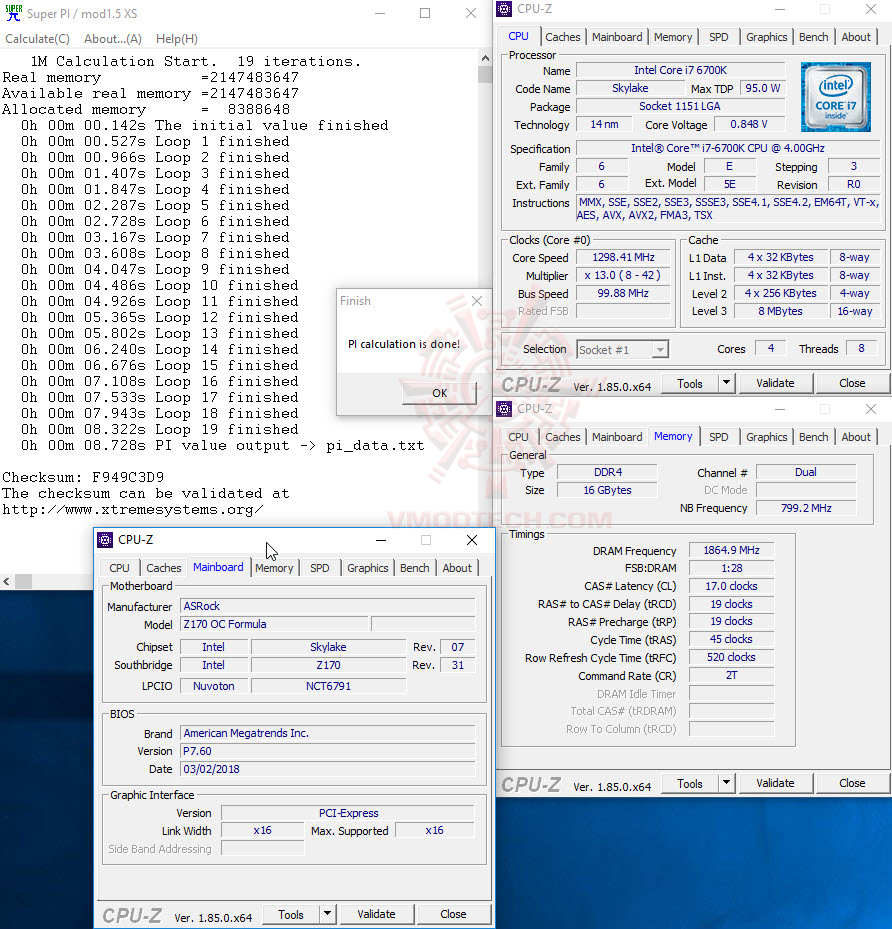Click the Intel Core i7 logo badge
Image resolution: width=892 pixels, height=929 pixels.
(836, 97)
